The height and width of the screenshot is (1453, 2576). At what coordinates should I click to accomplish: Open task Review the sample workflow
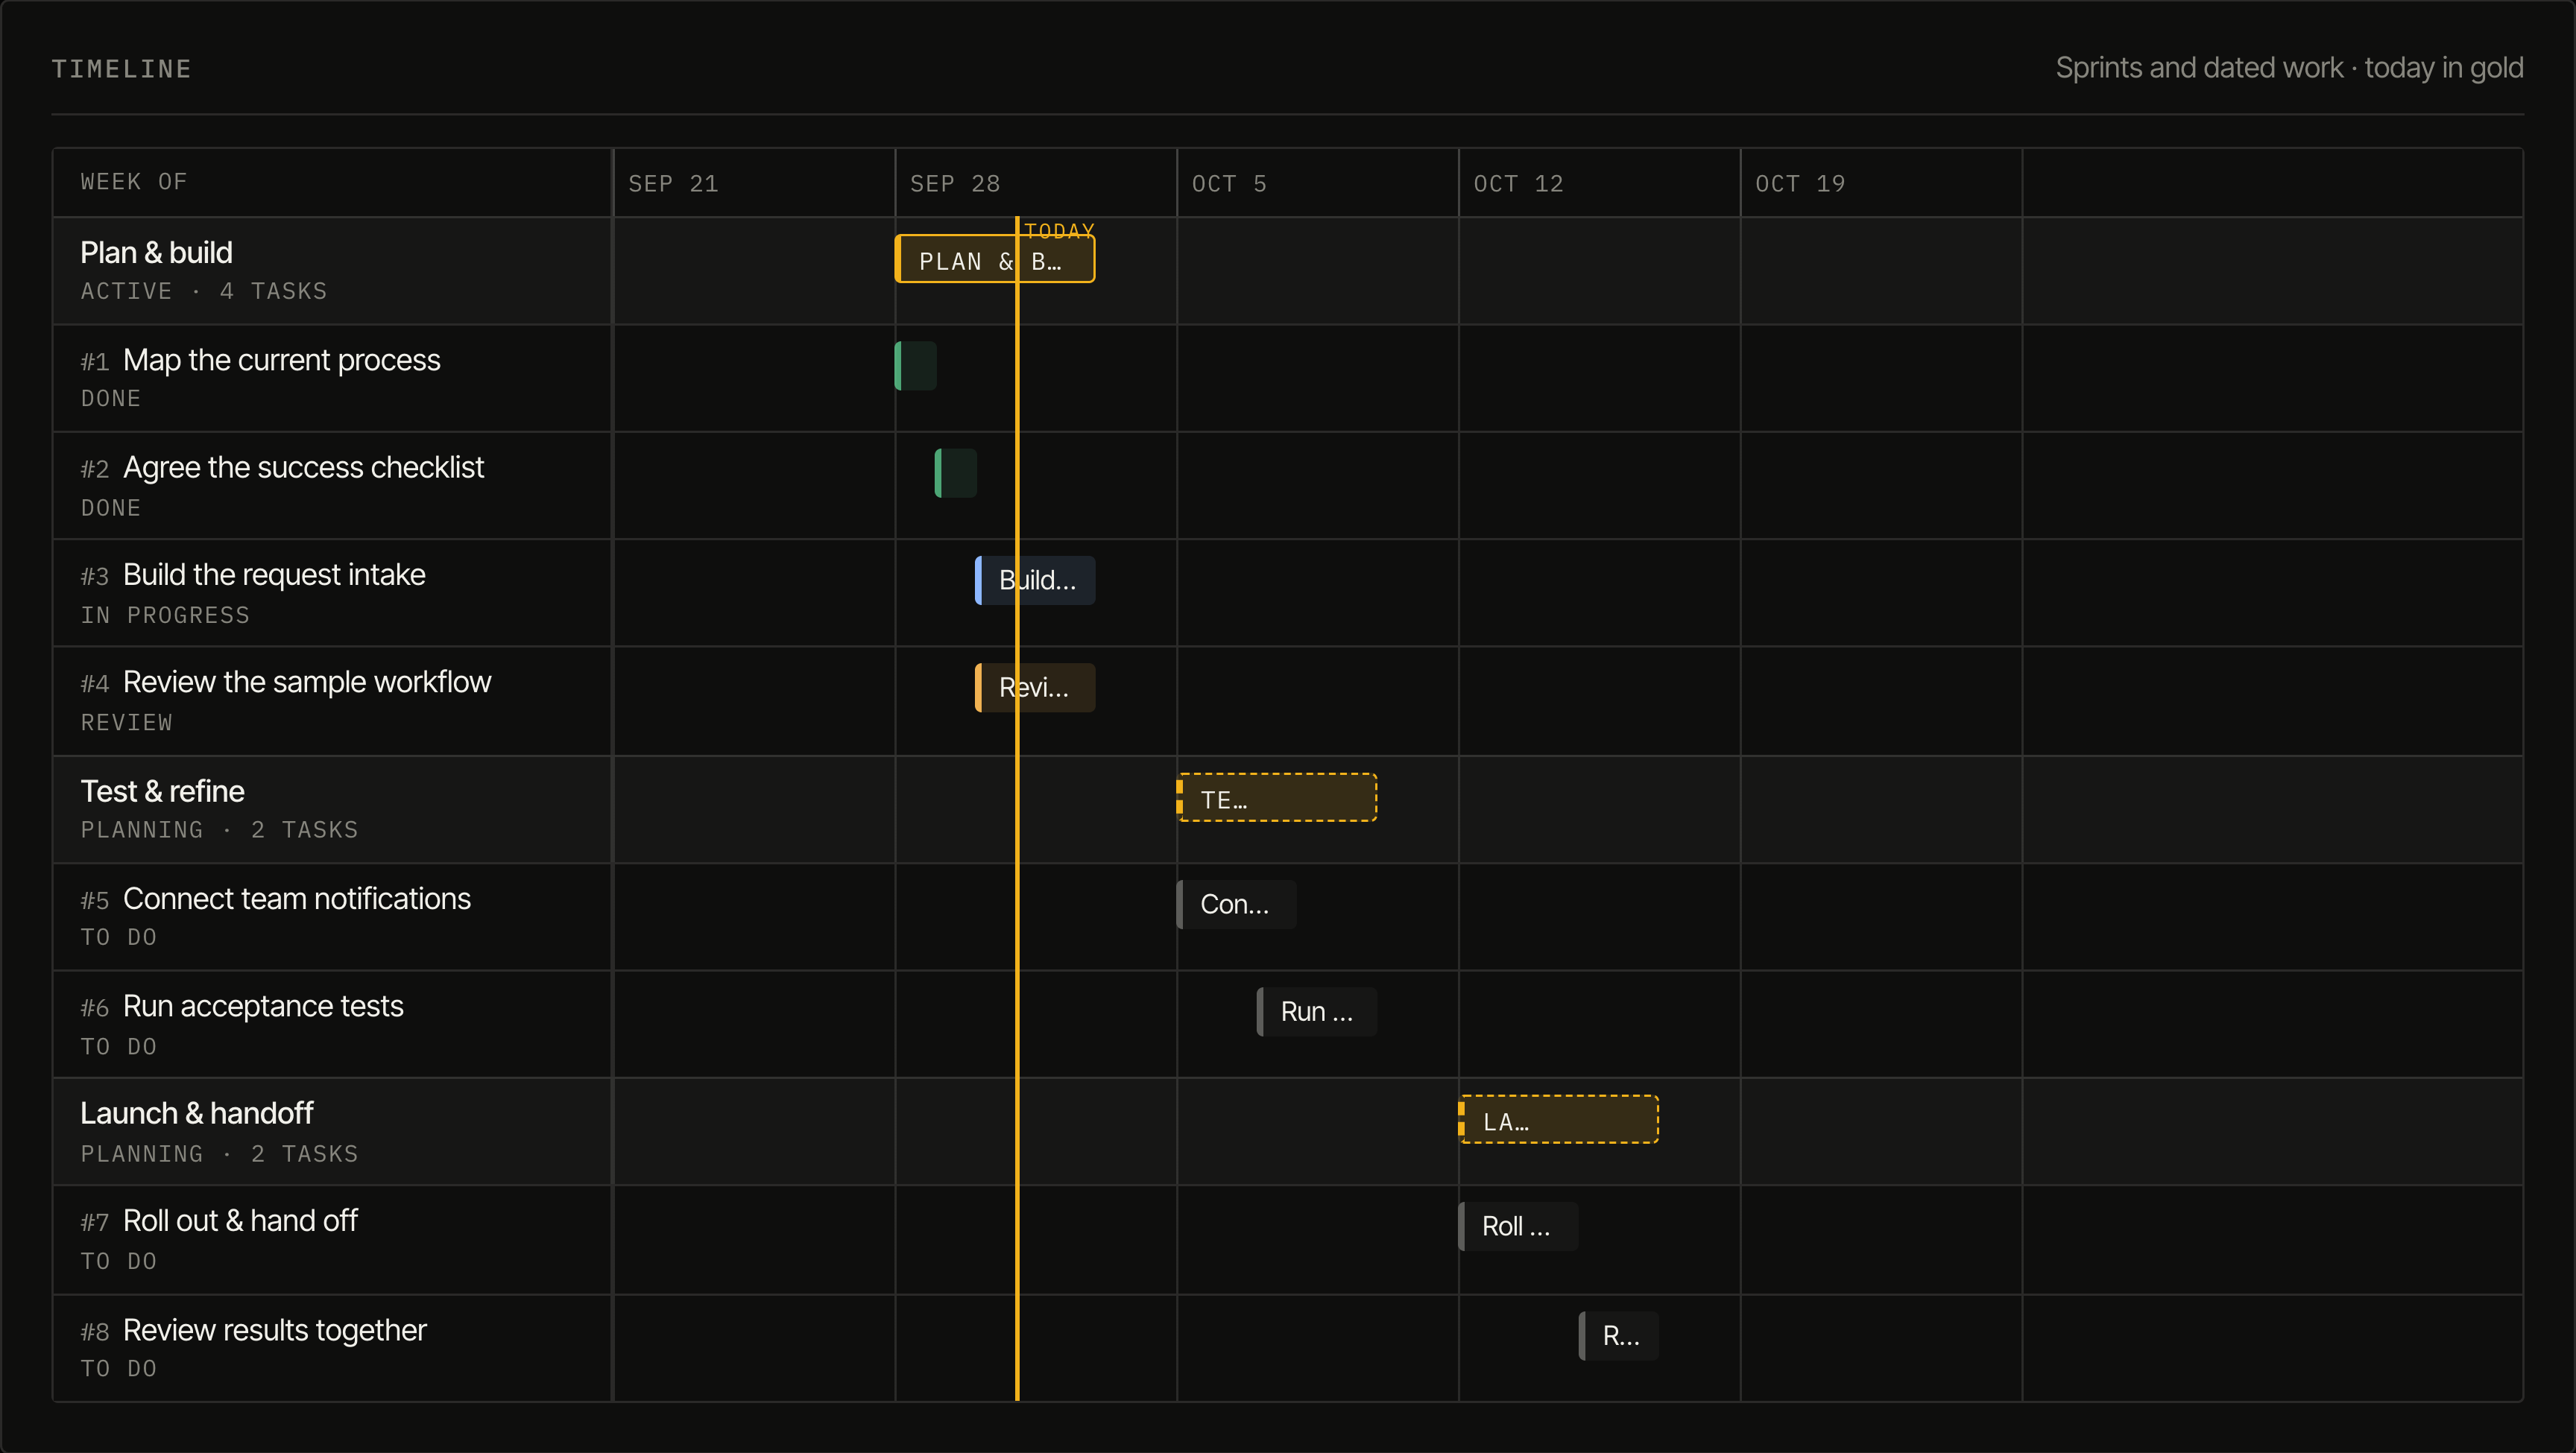point(307,682)
